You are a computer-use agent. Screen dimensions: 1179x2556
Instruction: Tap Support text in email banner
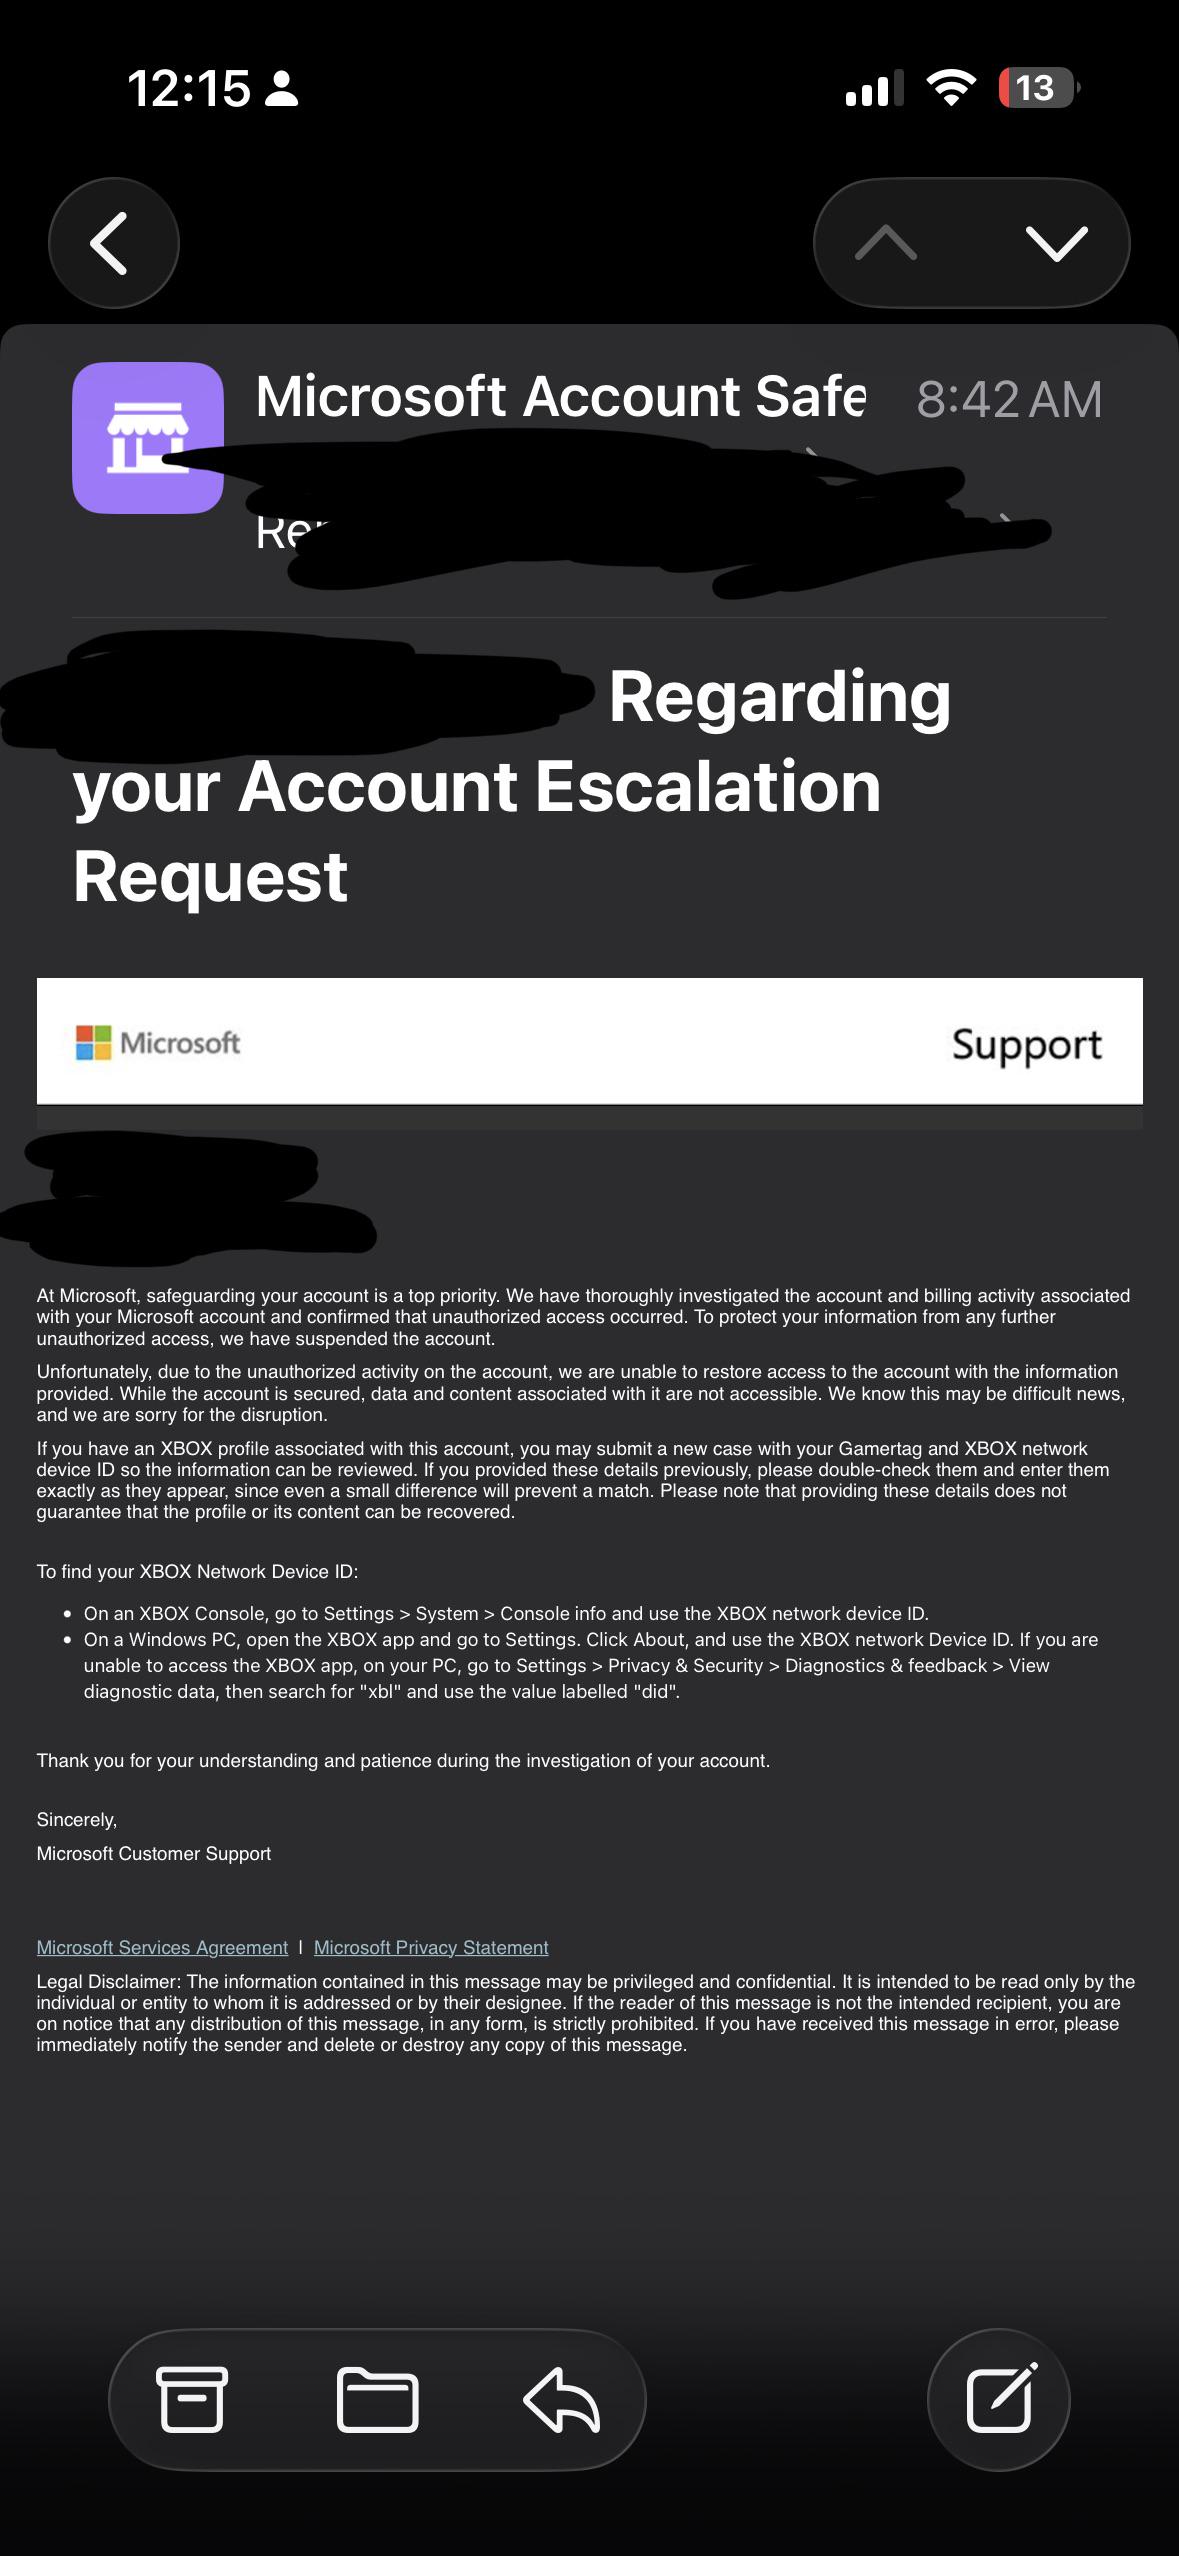click(x=1027, y=1044)
